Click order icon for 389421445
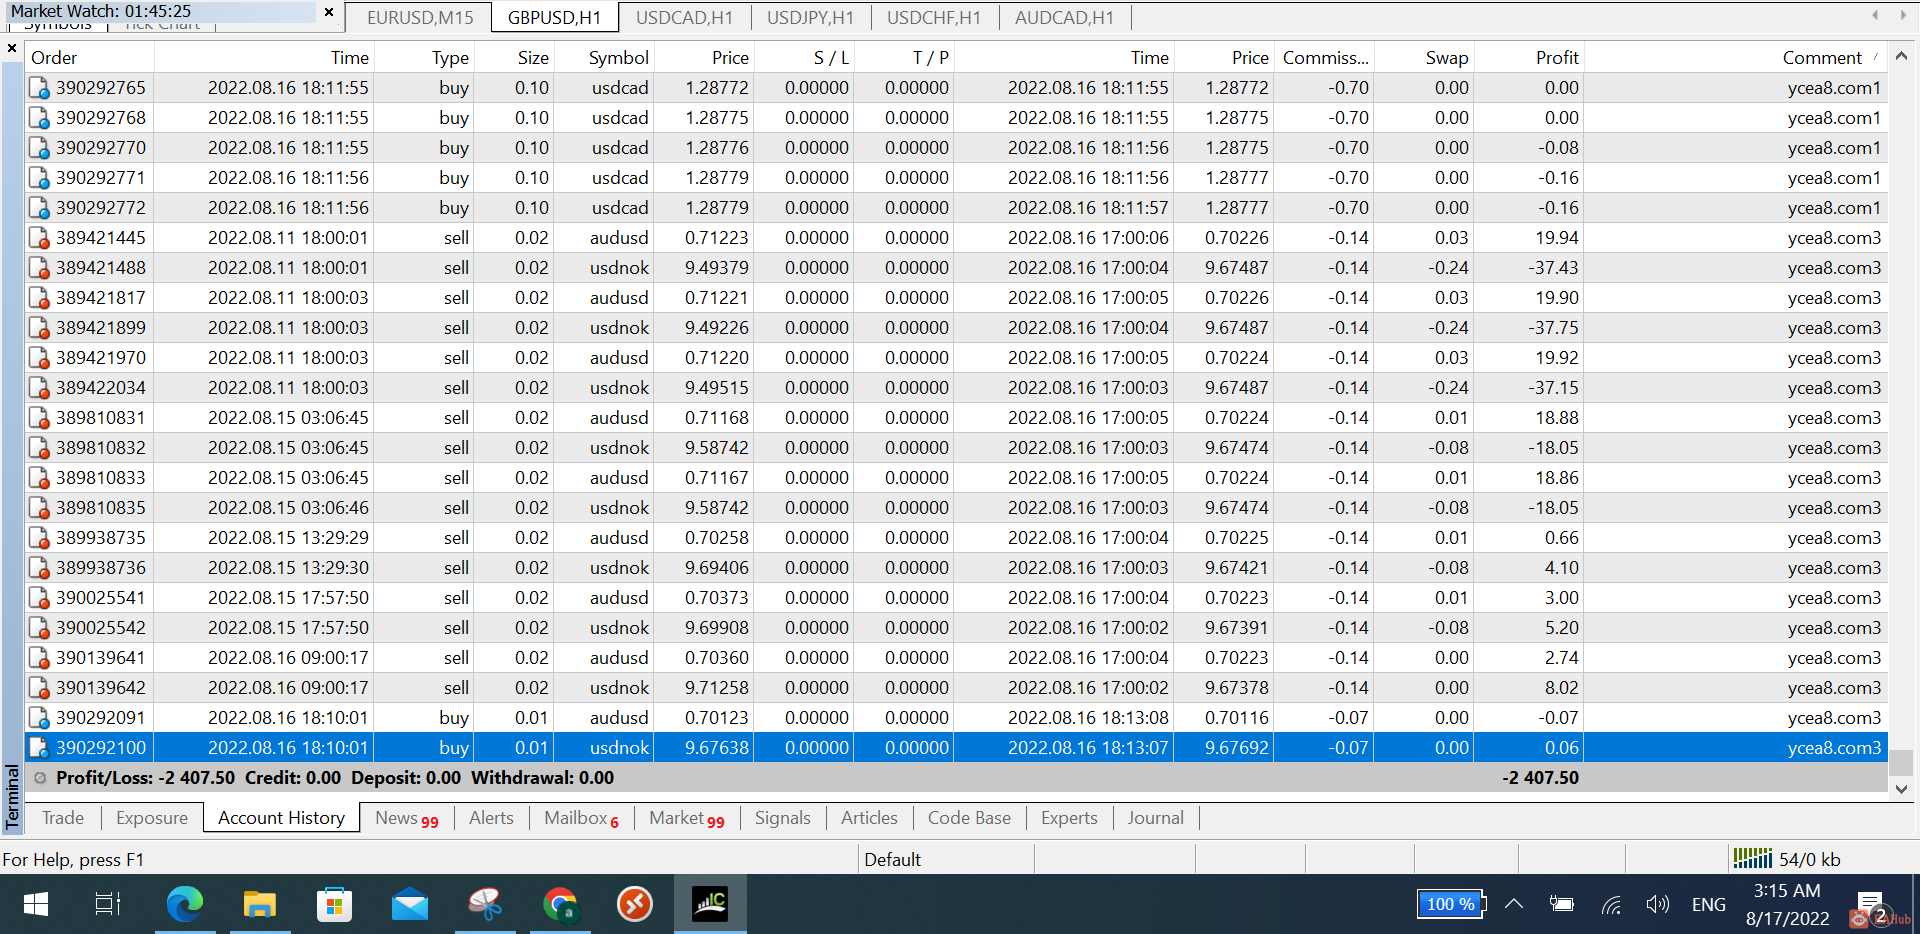 tap(39, 238)
